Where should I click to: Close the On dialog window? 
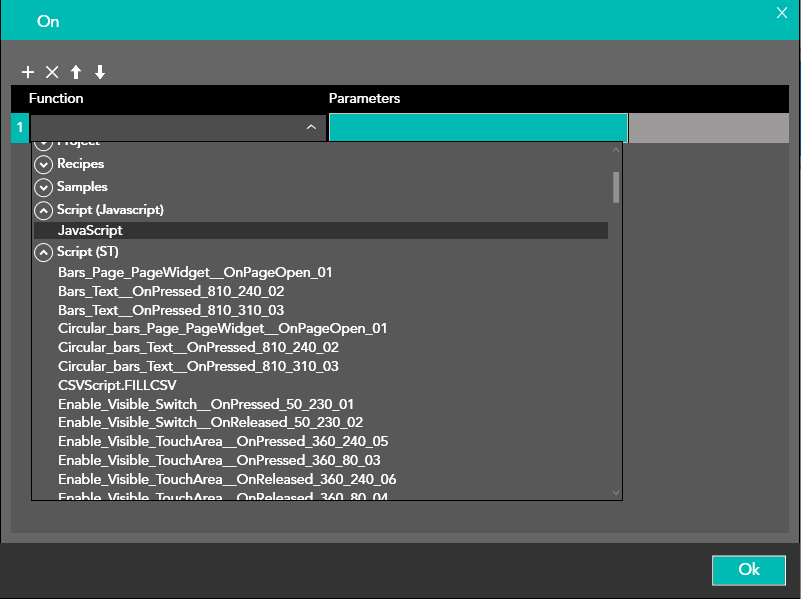[782, 13]
